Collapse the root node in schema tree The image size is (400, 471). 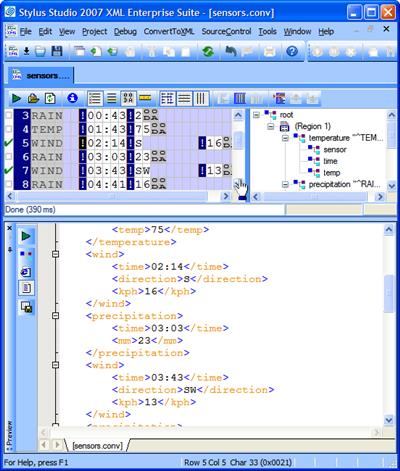pos(256,115)
